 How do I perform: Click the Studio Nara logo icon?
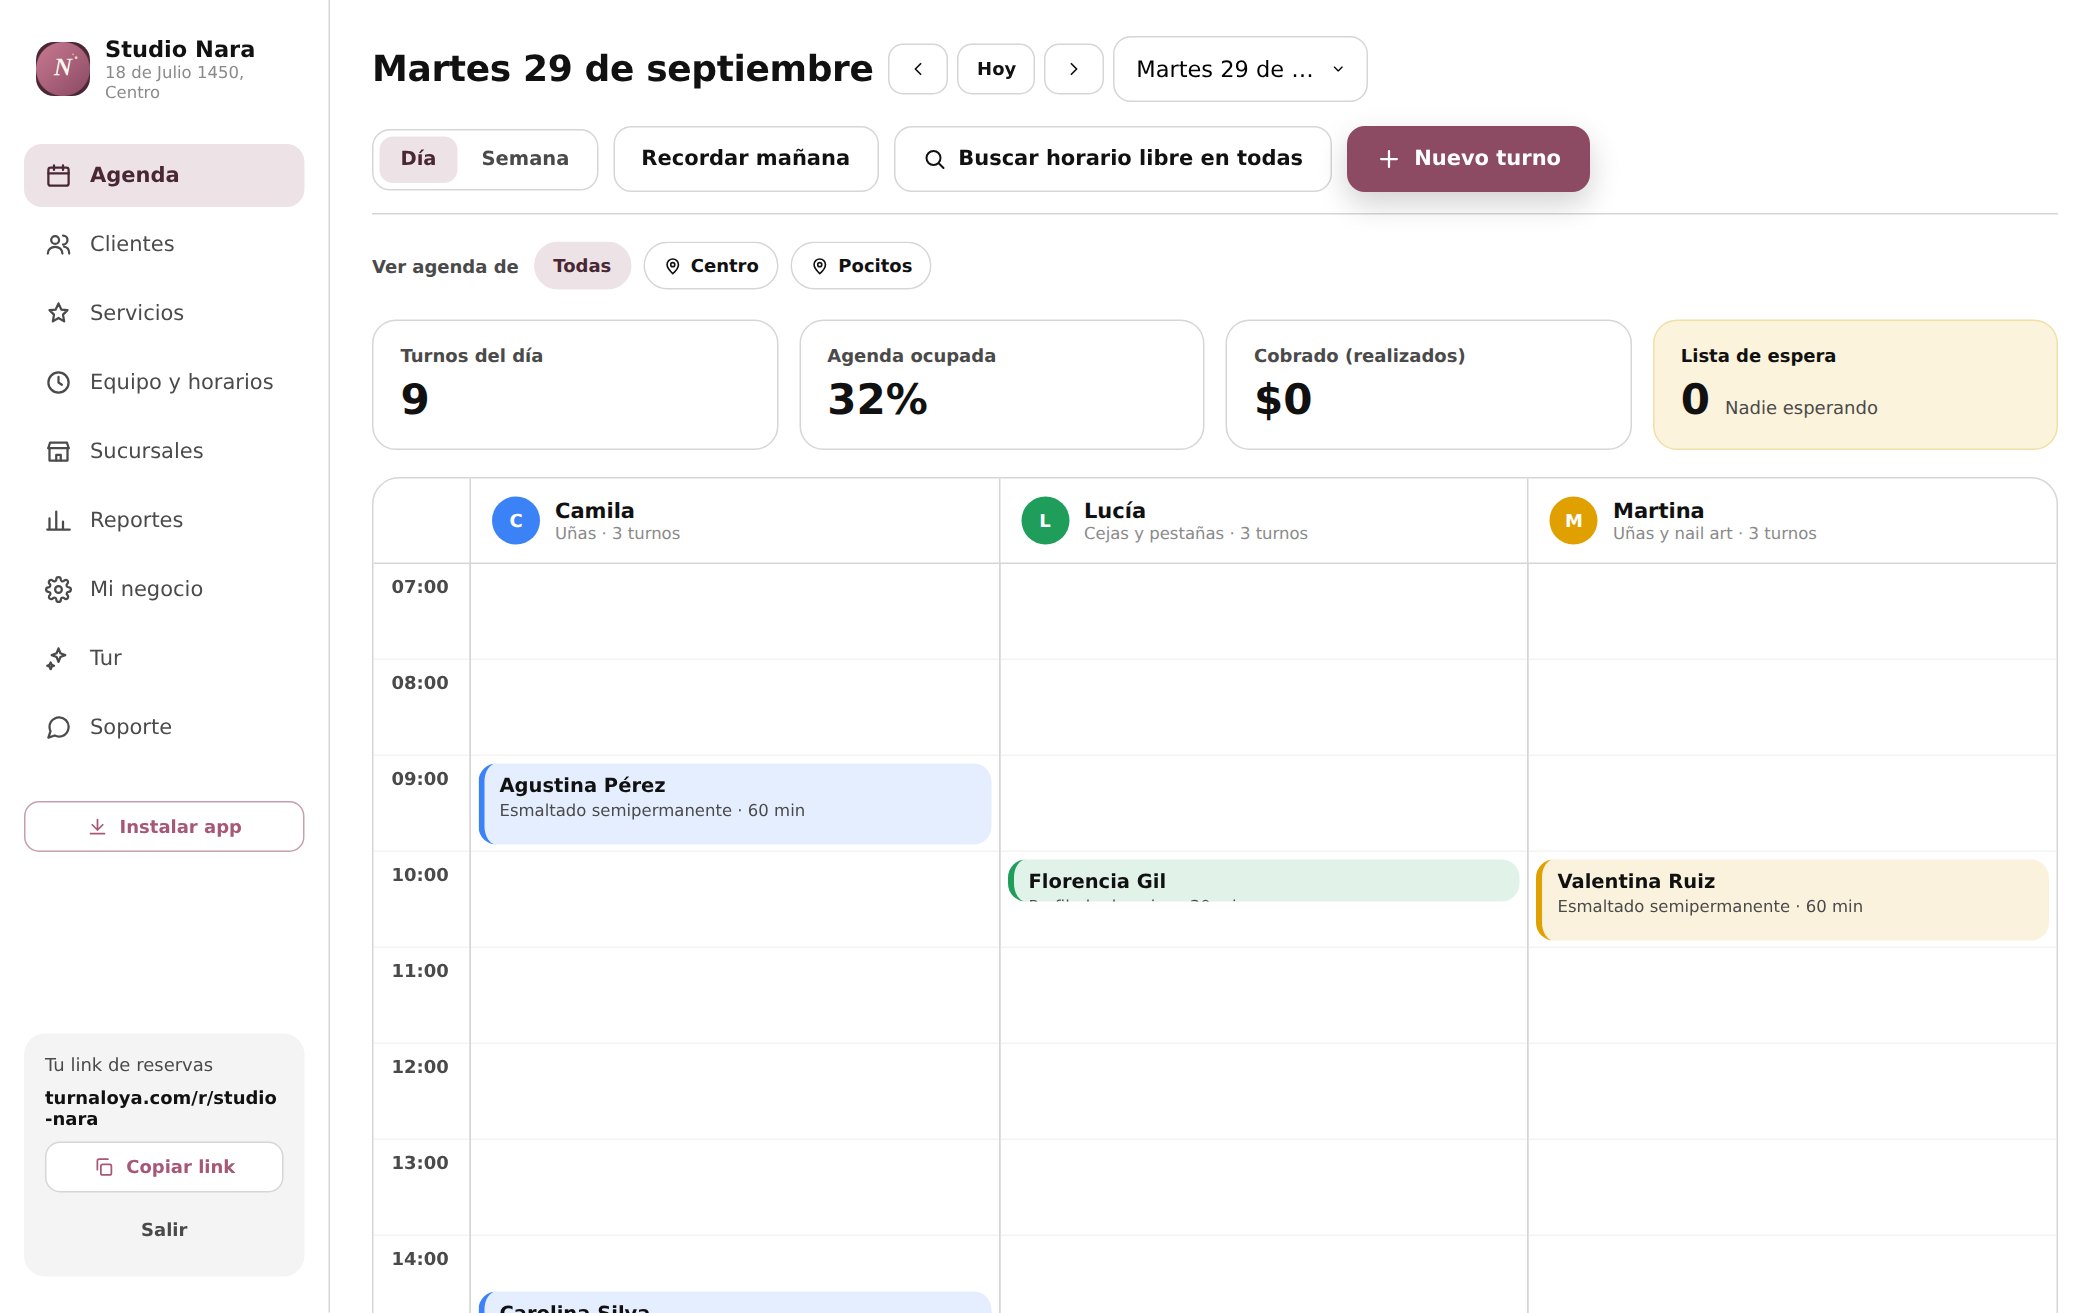[x=63, y=69]
